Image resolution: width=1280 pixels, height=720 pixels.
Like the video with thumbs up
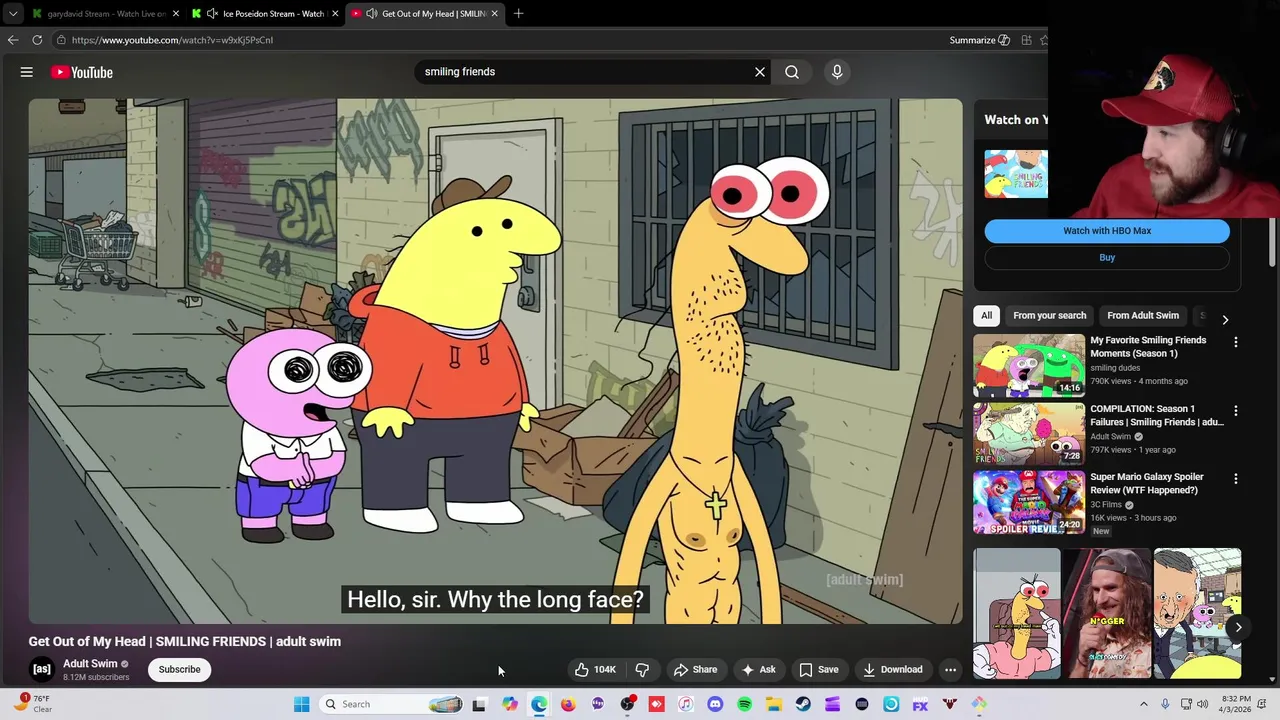(x=595, y=669)
